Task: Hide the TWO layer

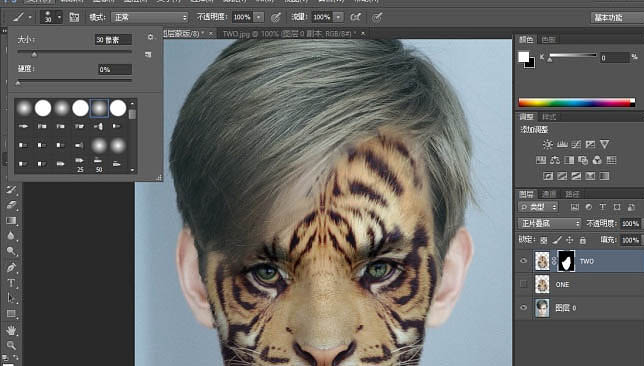Action: (x=523, y=261)
